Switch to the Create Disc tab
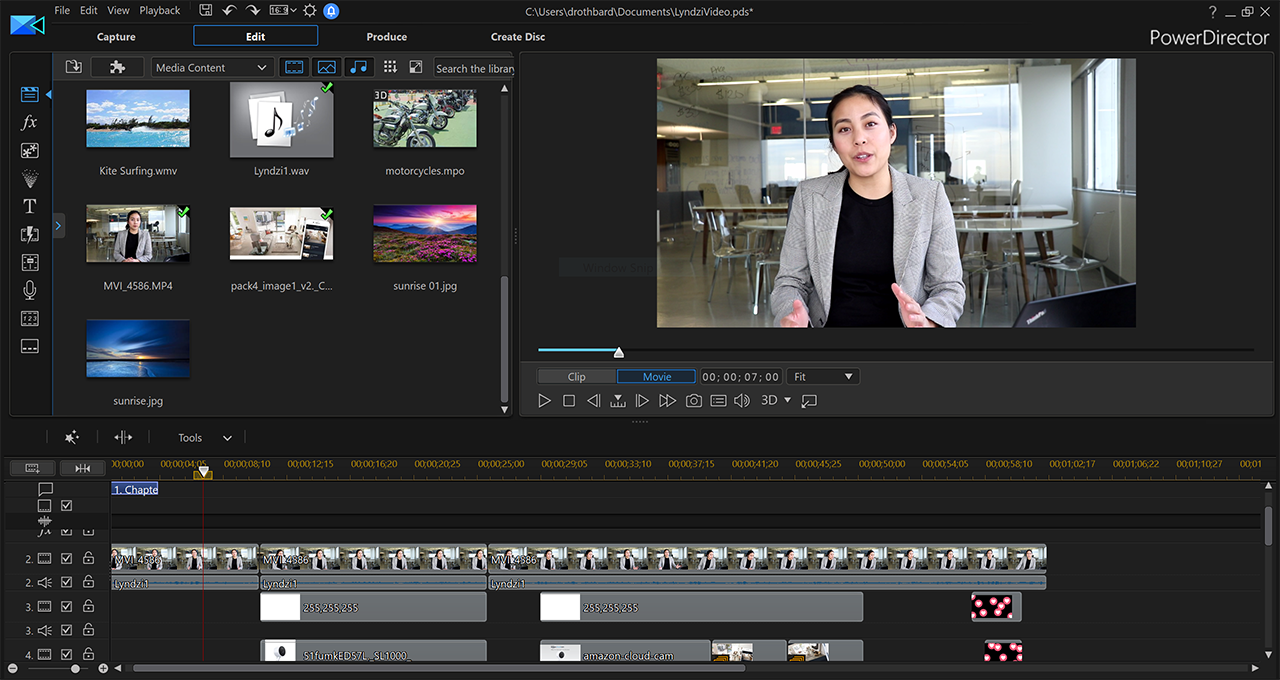The image size is (1280, 680). click(518, 37)
